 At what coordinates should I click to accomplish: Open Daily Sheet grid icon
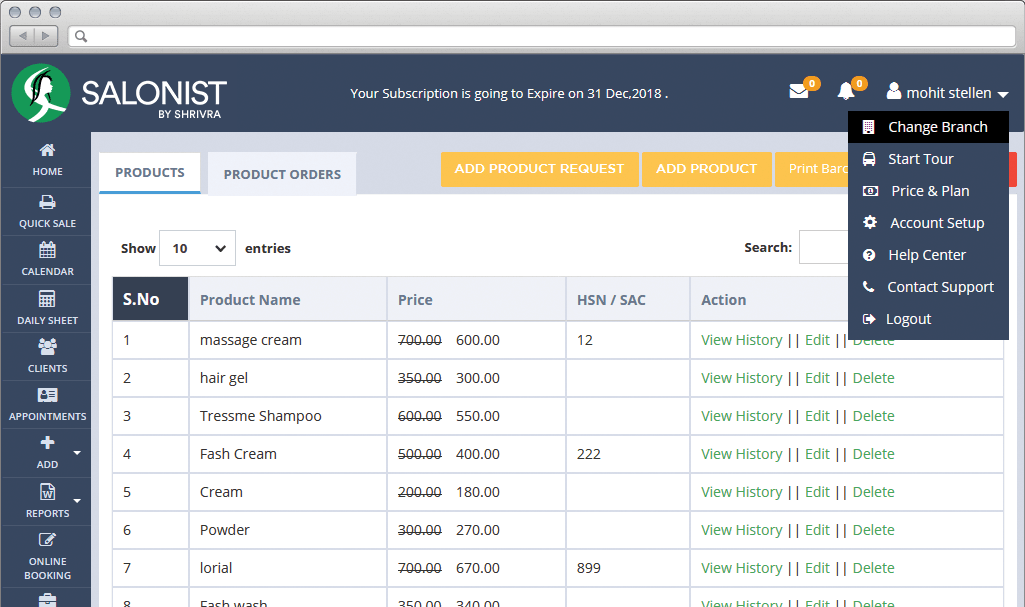coord(47,299)
